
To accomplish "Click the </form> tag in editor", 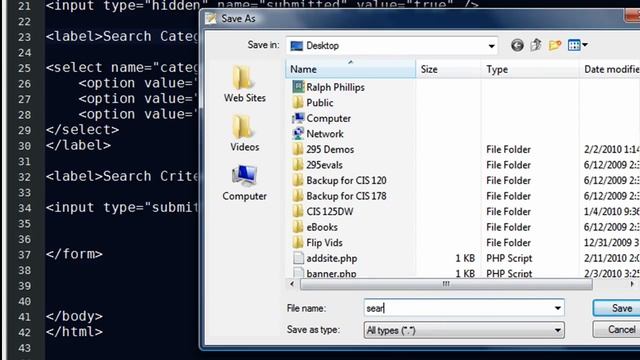I will [74, 254].
